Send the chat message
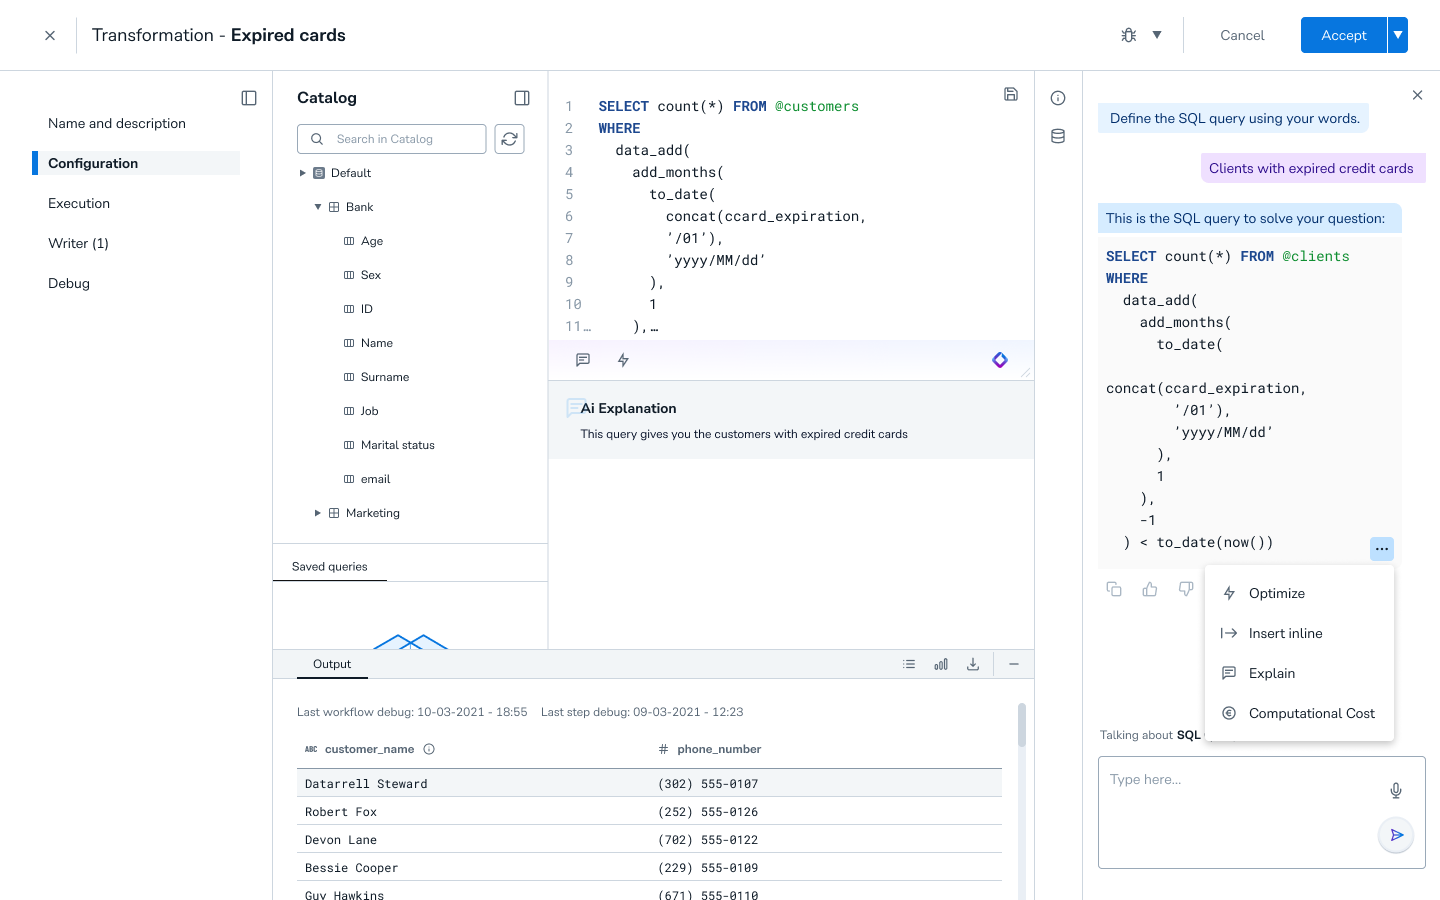This screenshot has height=900, width=1440. tap(1396, 835)
